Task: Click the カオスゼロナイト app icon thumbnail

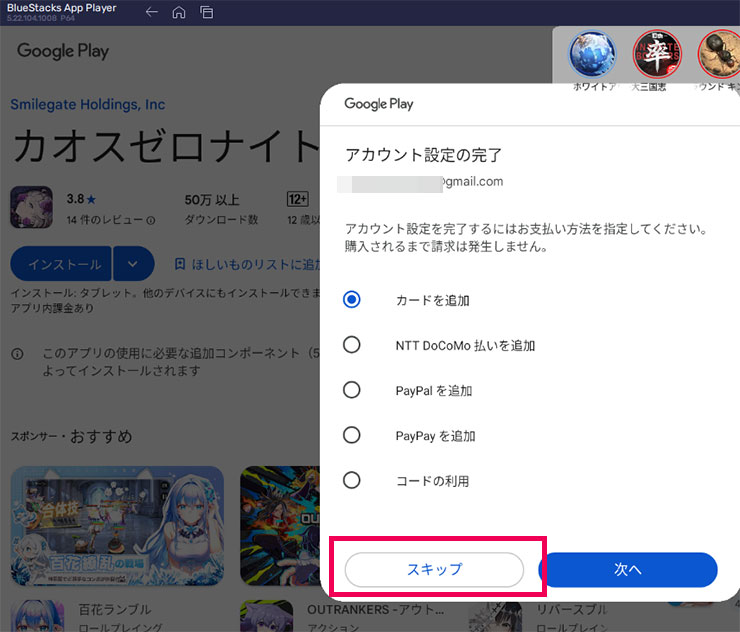Action: (x=31, y=207)
